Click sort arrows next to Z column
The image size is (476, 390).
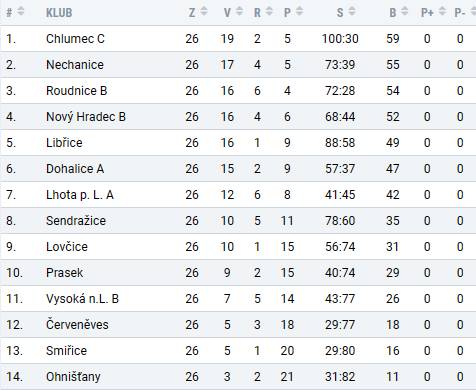[x=204, y=12]
